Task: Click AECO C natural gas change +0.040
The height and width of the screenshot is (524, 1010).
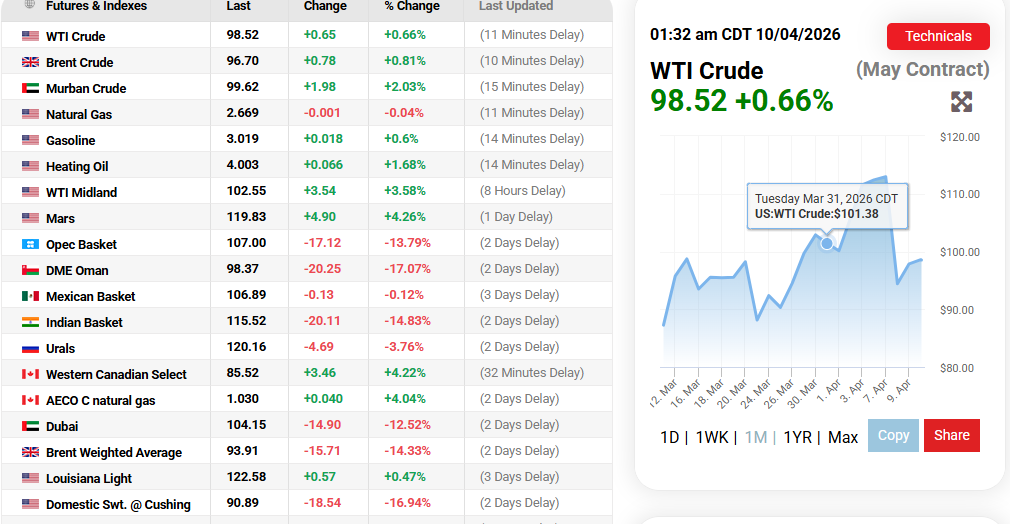Action: tap(323, 398)
